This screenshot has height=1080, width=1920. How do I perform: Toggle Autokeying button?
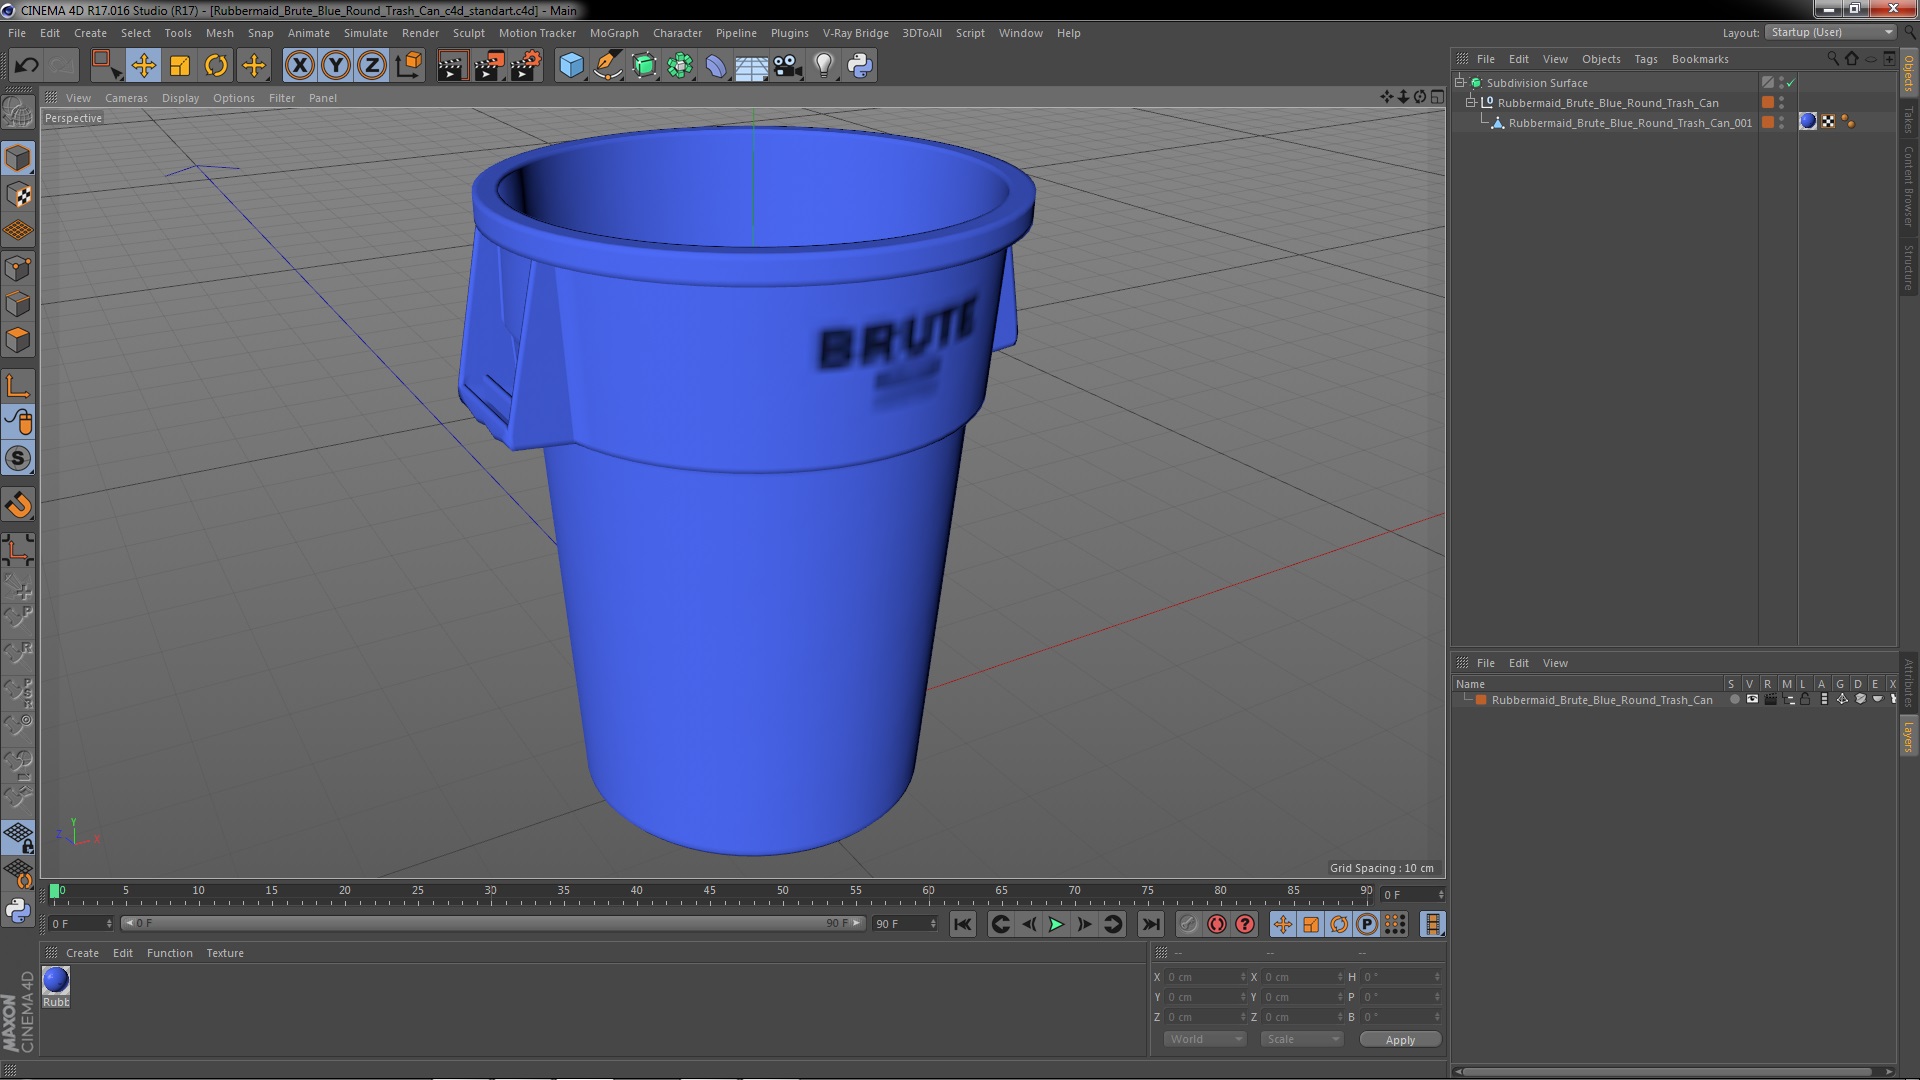click(x=1217, y=925)
